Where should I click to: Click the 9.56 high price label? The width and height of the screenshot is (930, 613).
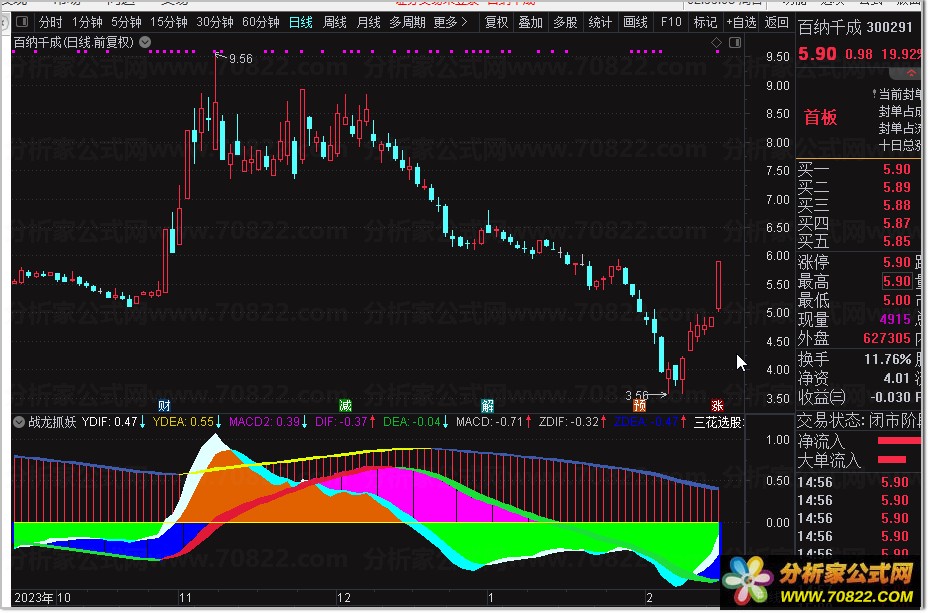[x=241, y=59]
